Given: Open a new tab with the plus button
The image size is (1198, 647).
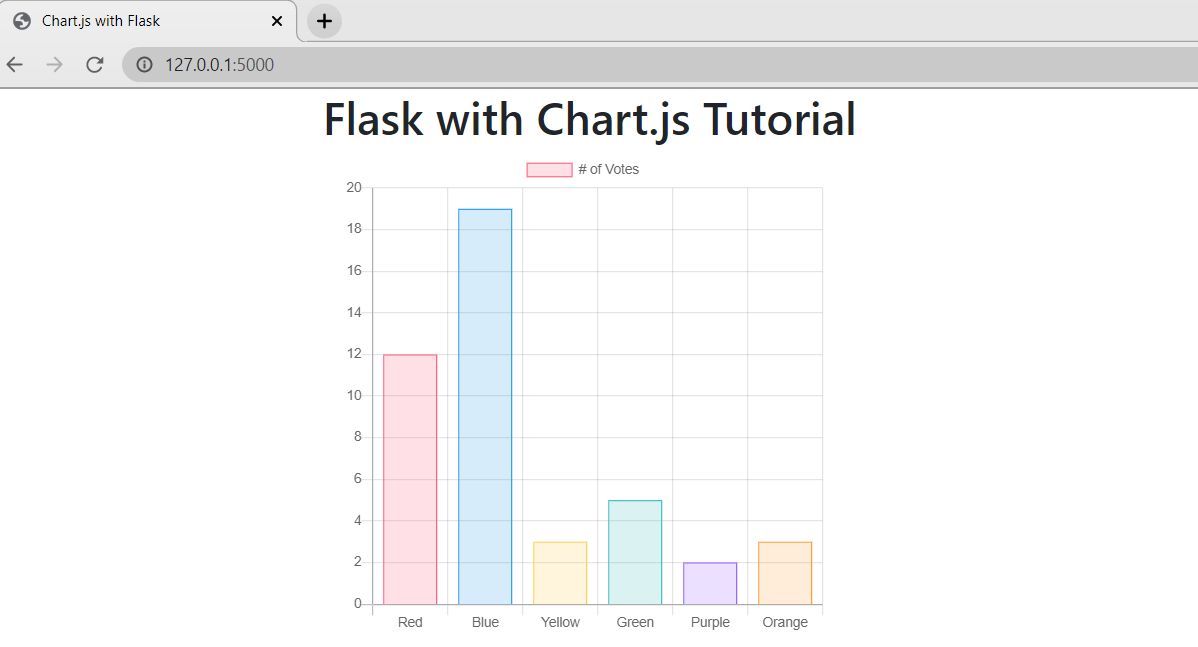Looking at the screenshot, I should coord(324,21).
